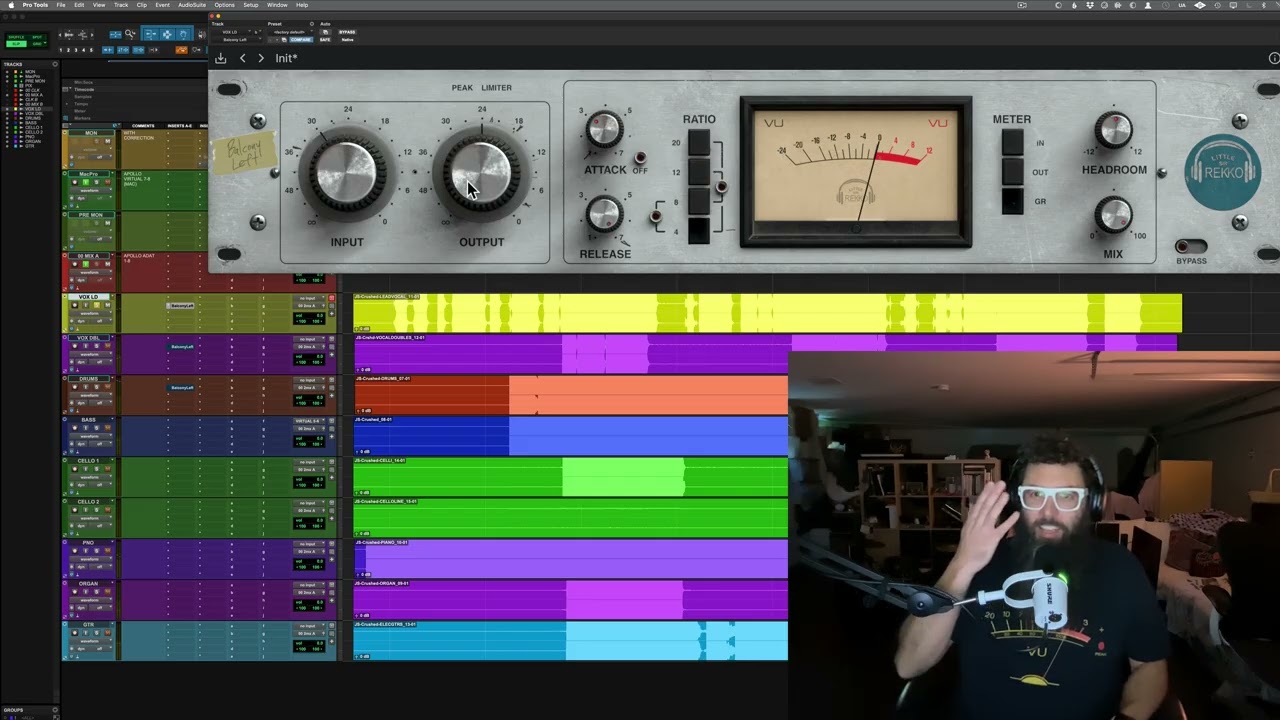Toggle the plugin BYPASS switch on the faceplate
The height and width of the screenshot is (720, 1280).
(x=1190, y=246)
